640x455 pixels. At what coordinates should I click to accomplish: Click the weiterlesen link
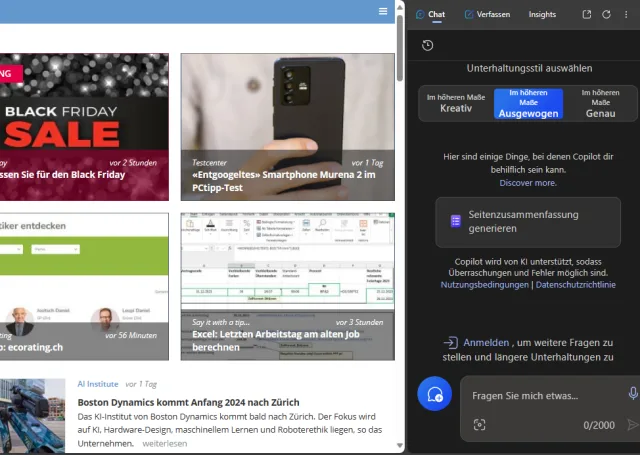tap(164, 444)
